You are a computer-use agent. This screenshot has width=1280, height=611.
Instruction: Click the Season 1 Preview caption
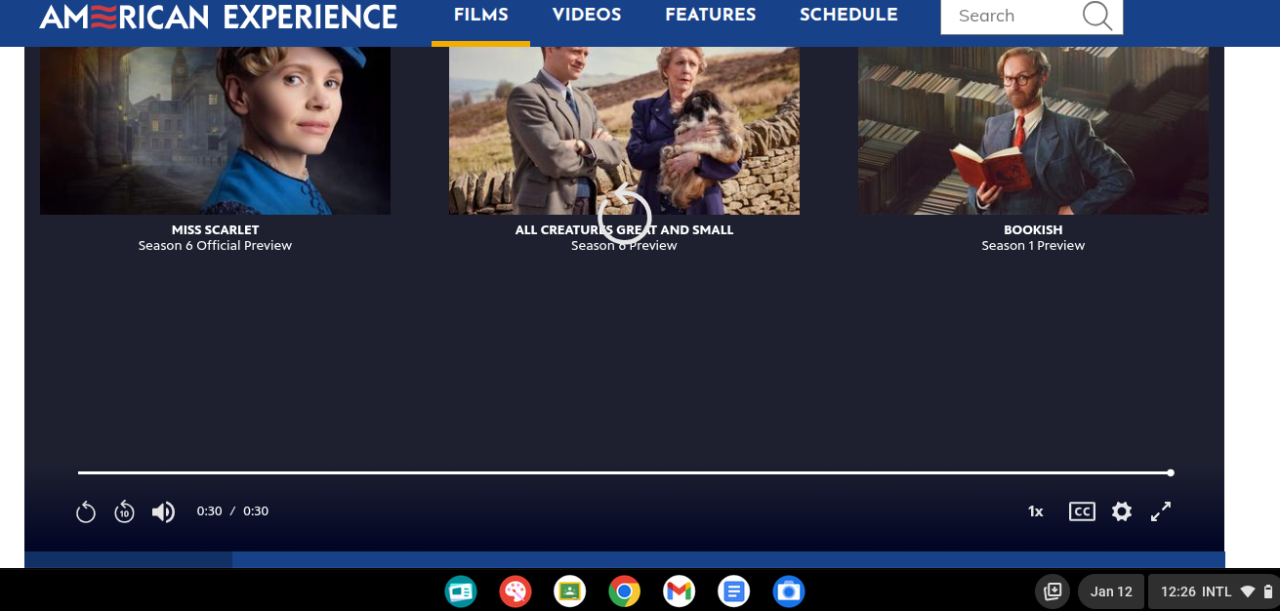(1033, 246)
